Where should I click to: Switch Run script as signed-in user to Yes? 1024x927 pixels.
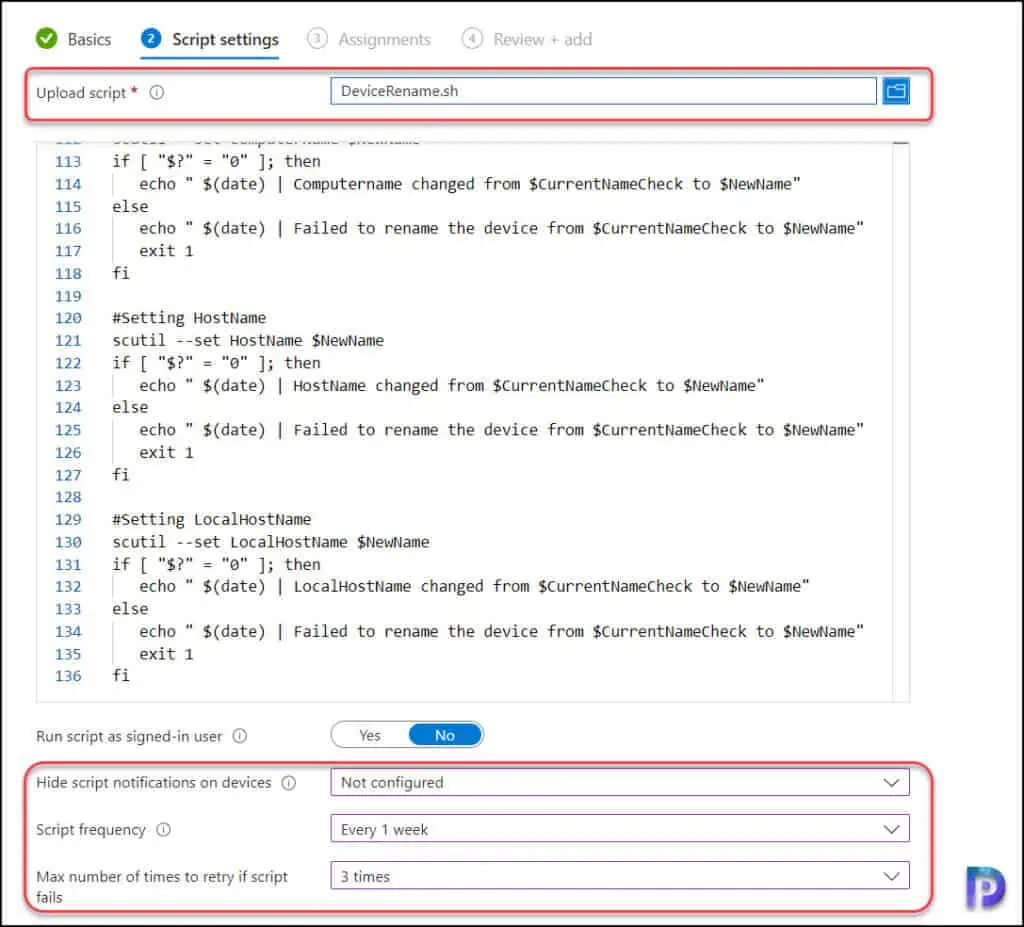[370, 736]
